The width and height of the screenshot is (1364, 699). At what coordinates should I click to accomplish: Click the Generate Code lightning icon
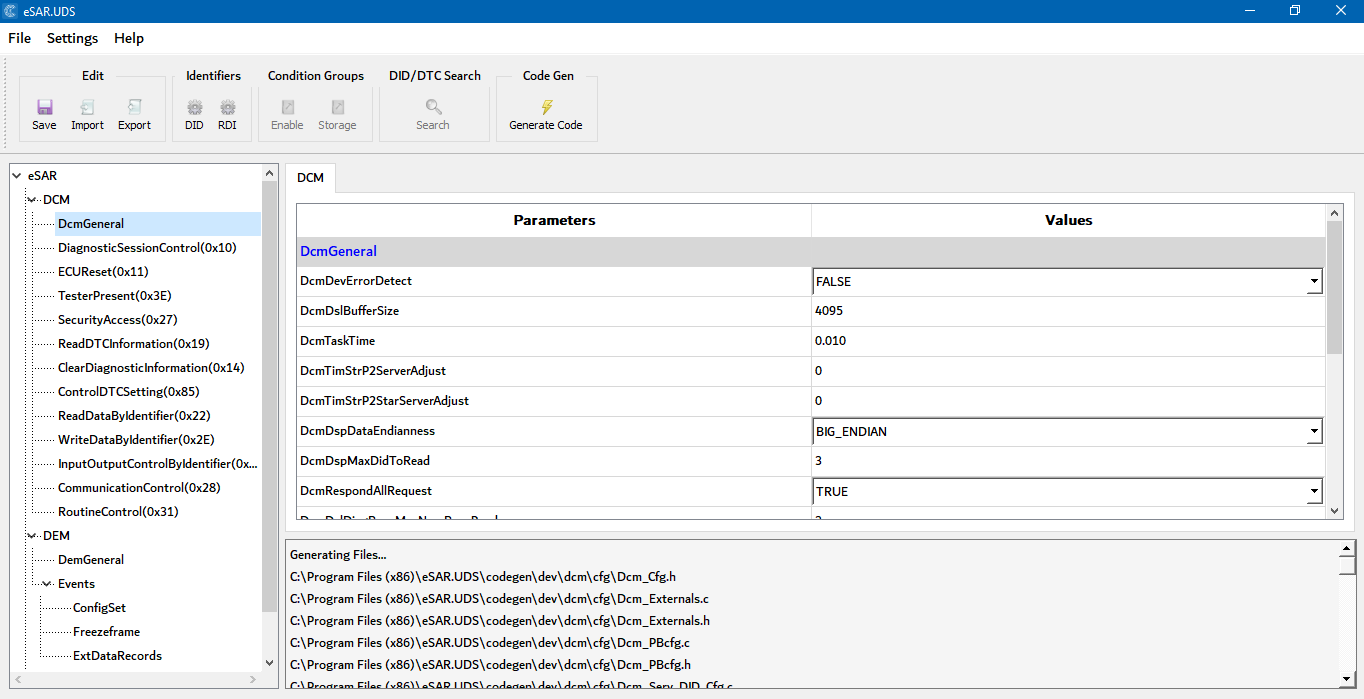tap(546, 108)
